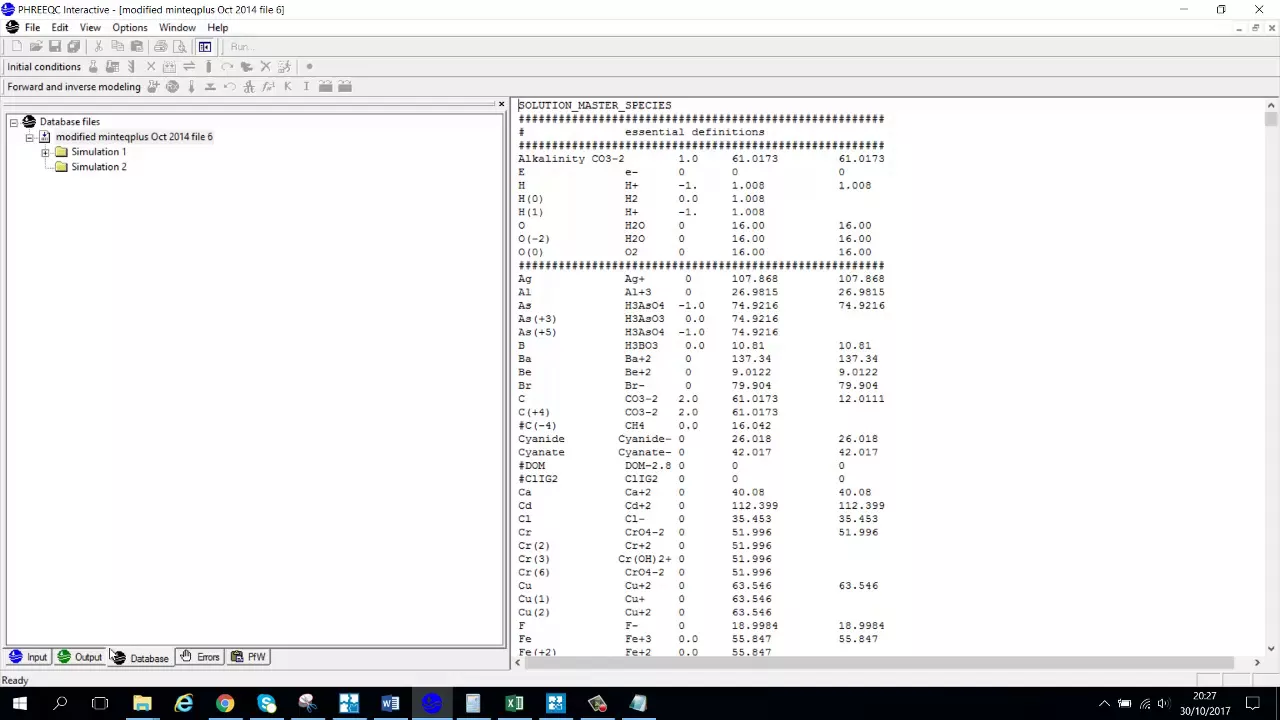The height and width of the screenshot is (720, 1280).
Task: Click the cylinder icon in Initial conditions toolbar
Action: click(208, 67)
